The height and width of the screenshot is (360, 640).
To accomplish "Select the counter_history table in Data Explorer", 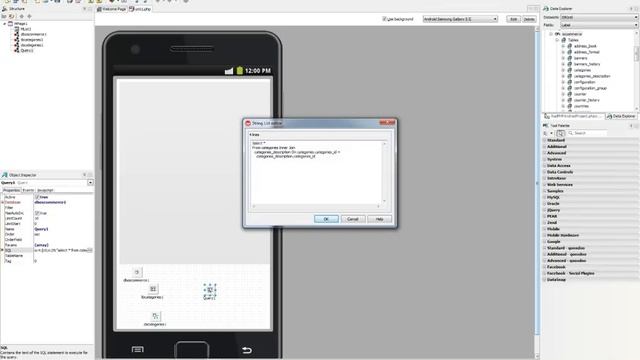I will (x=587, y=100).
